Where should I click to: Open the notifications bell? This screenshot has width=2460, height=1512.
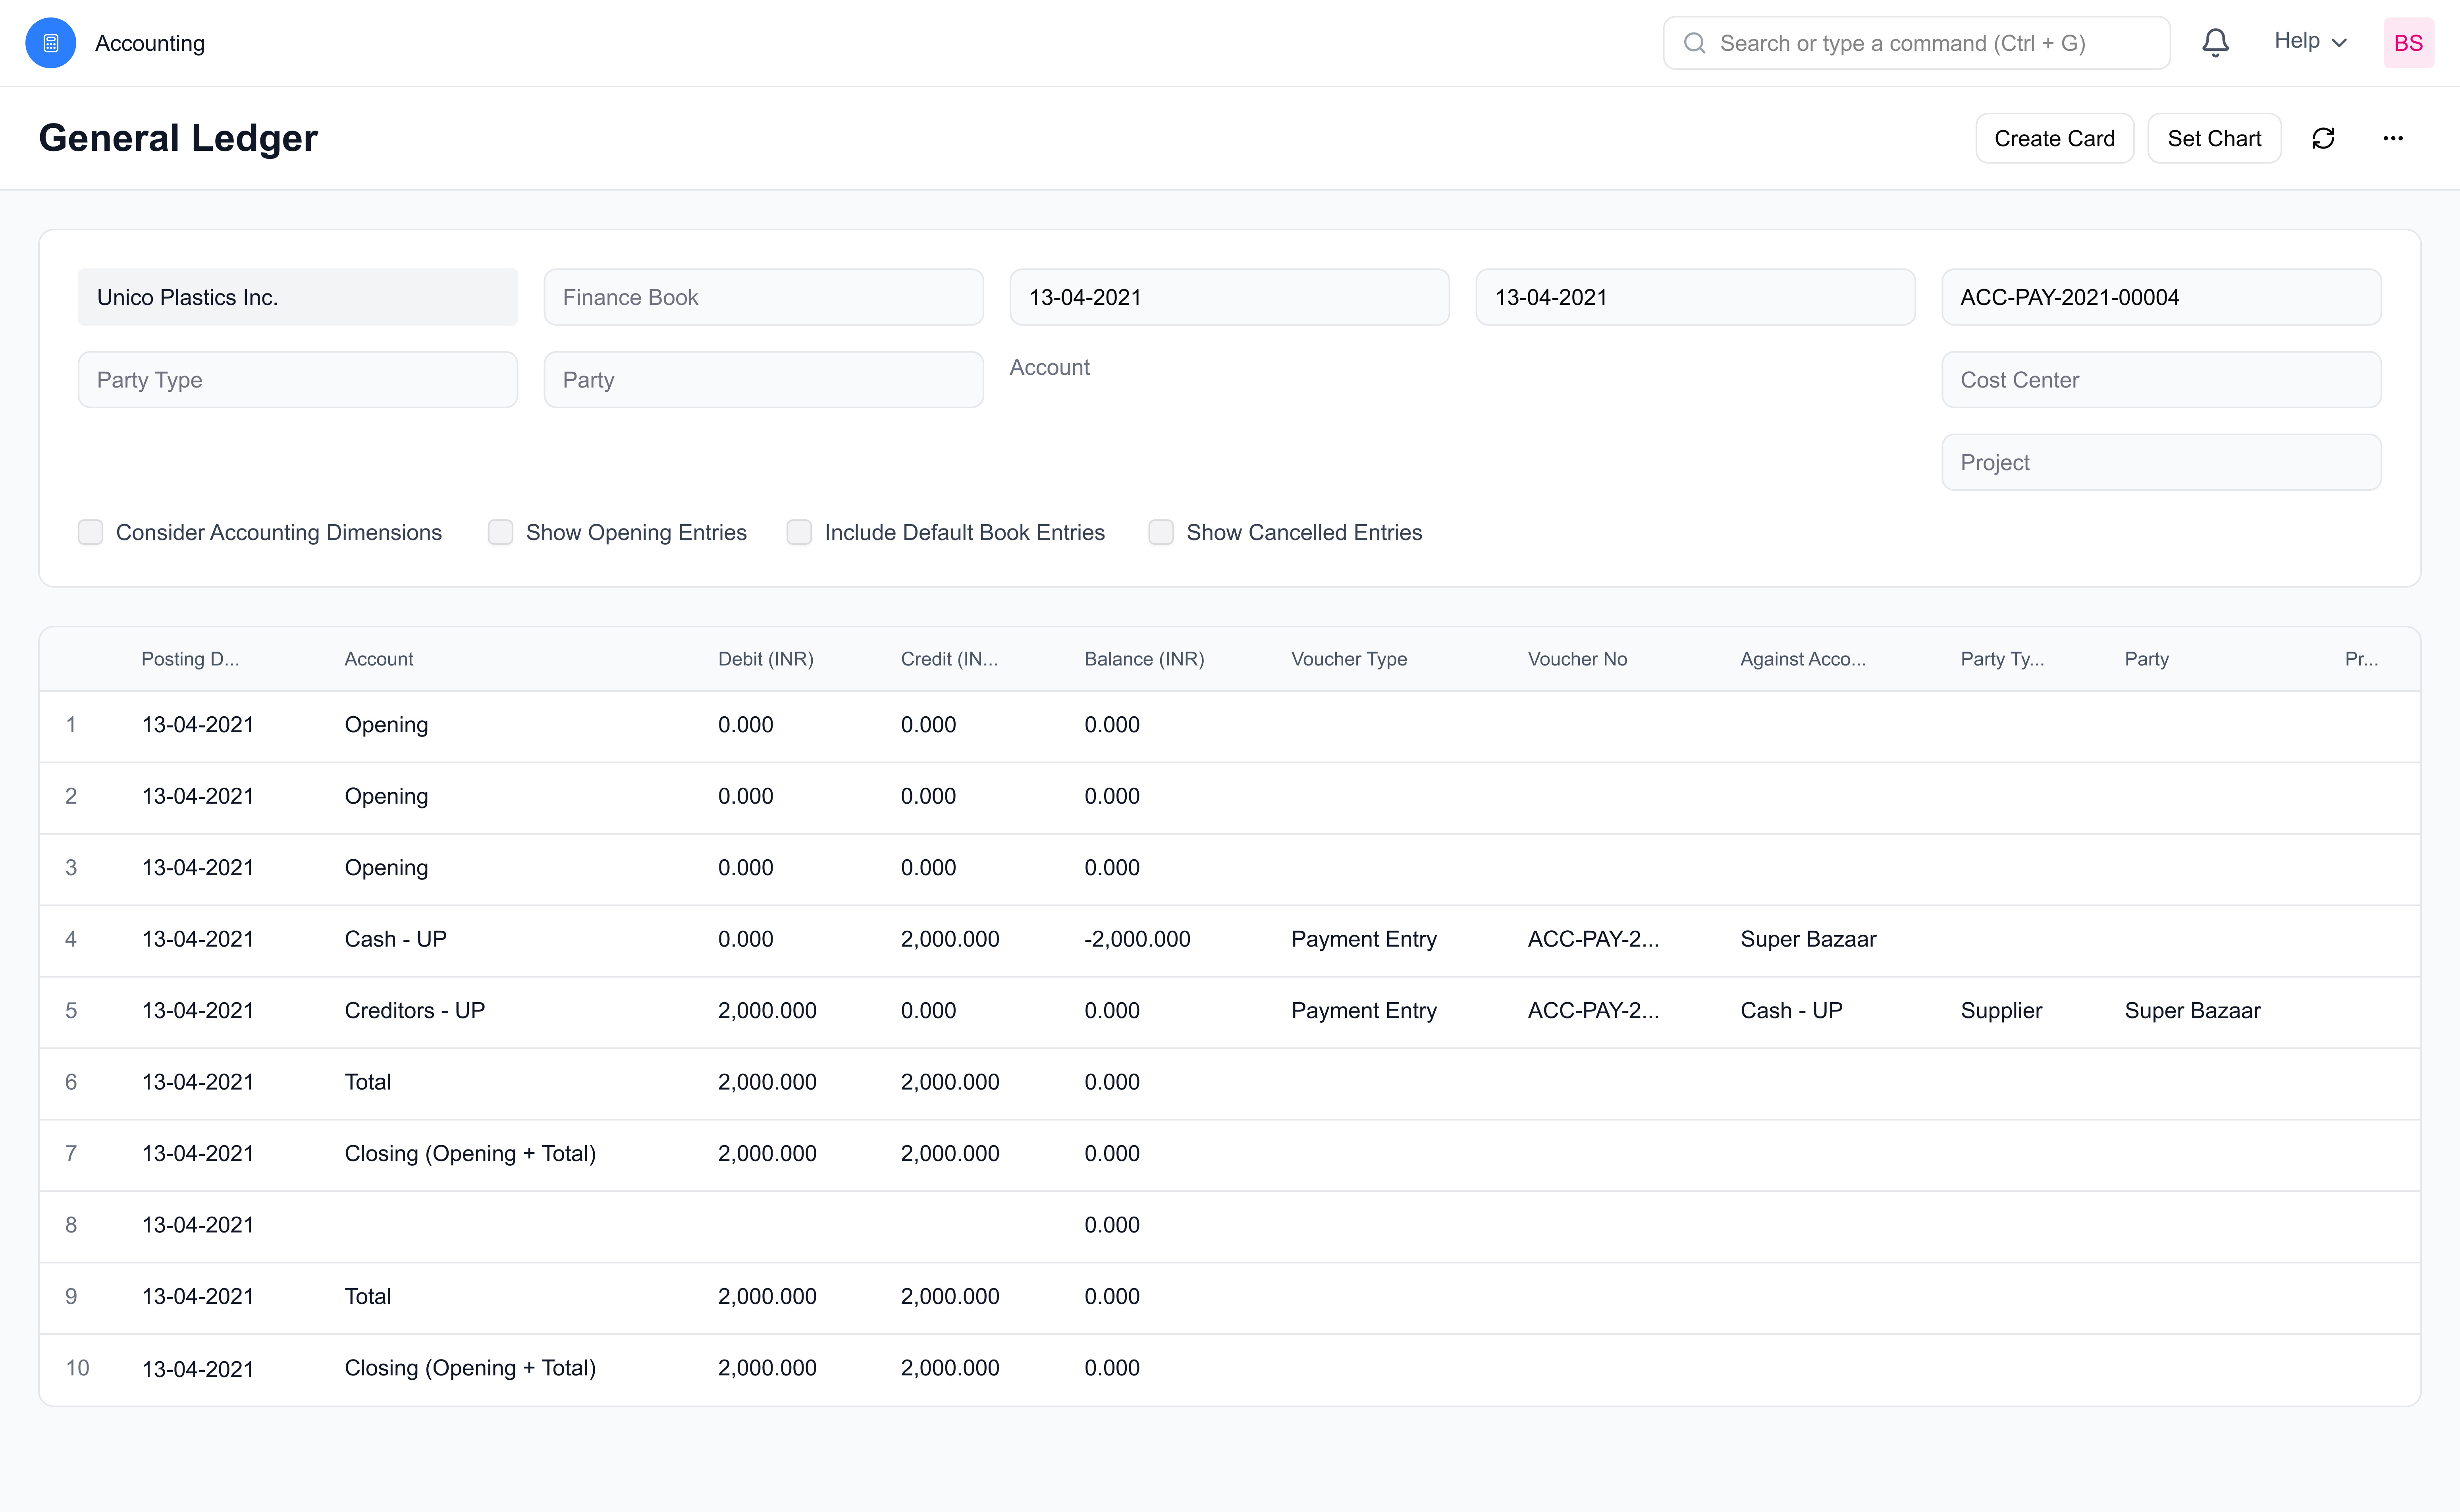pyautogui.click(x=2215, y=43)
